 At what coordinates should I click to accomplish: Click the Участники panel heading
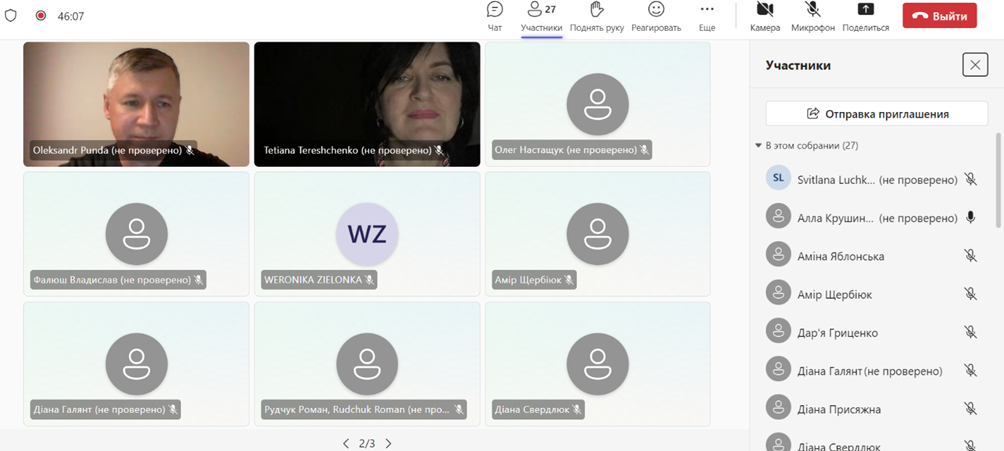(798, 65)
